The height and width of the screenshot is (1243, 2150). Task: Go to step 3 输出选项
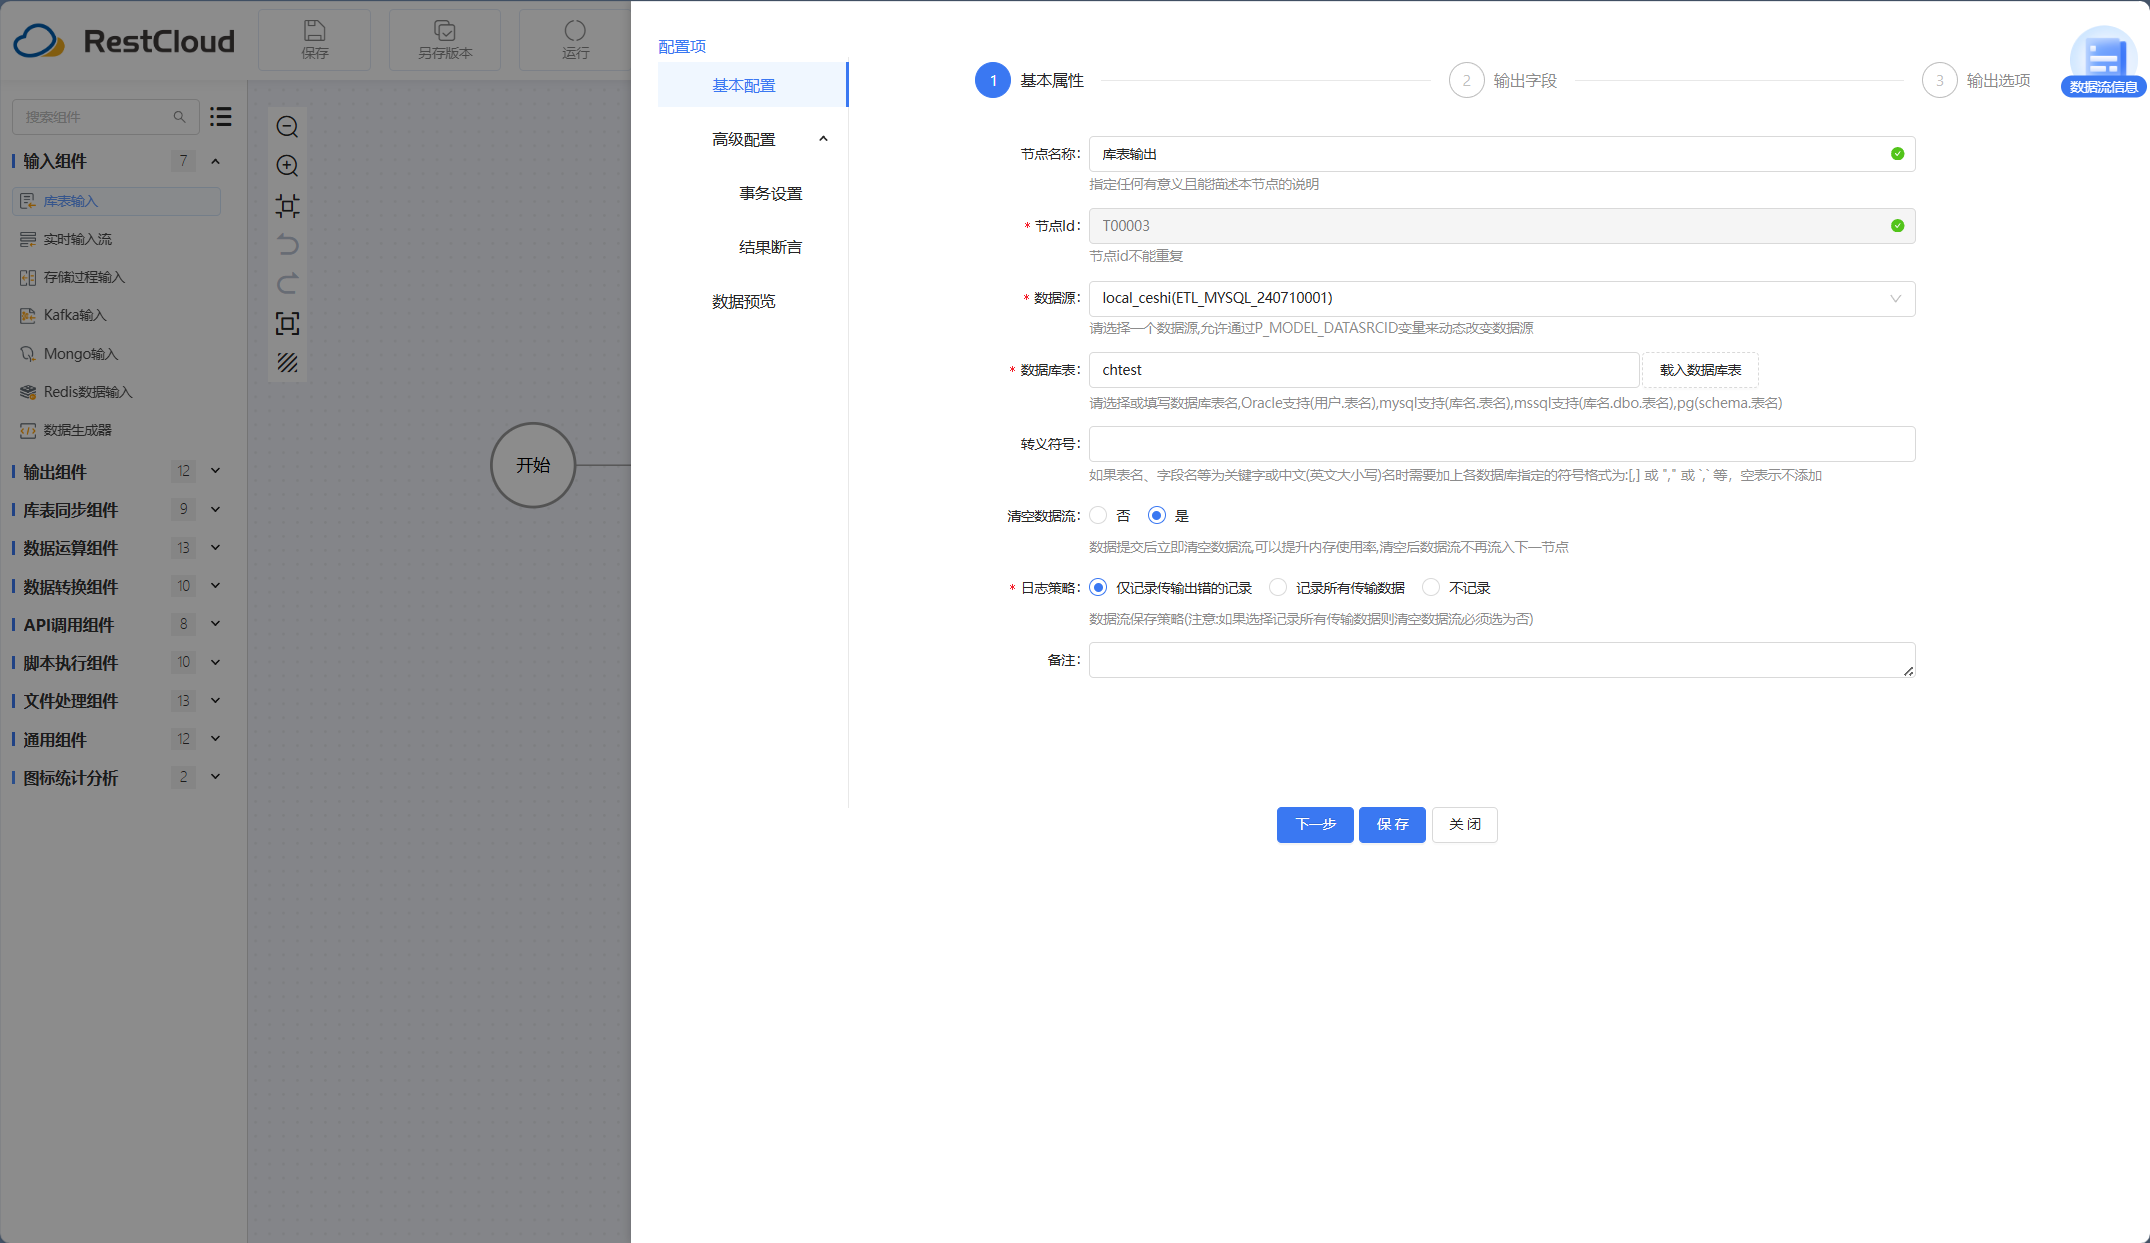[x=1976, y=80]
